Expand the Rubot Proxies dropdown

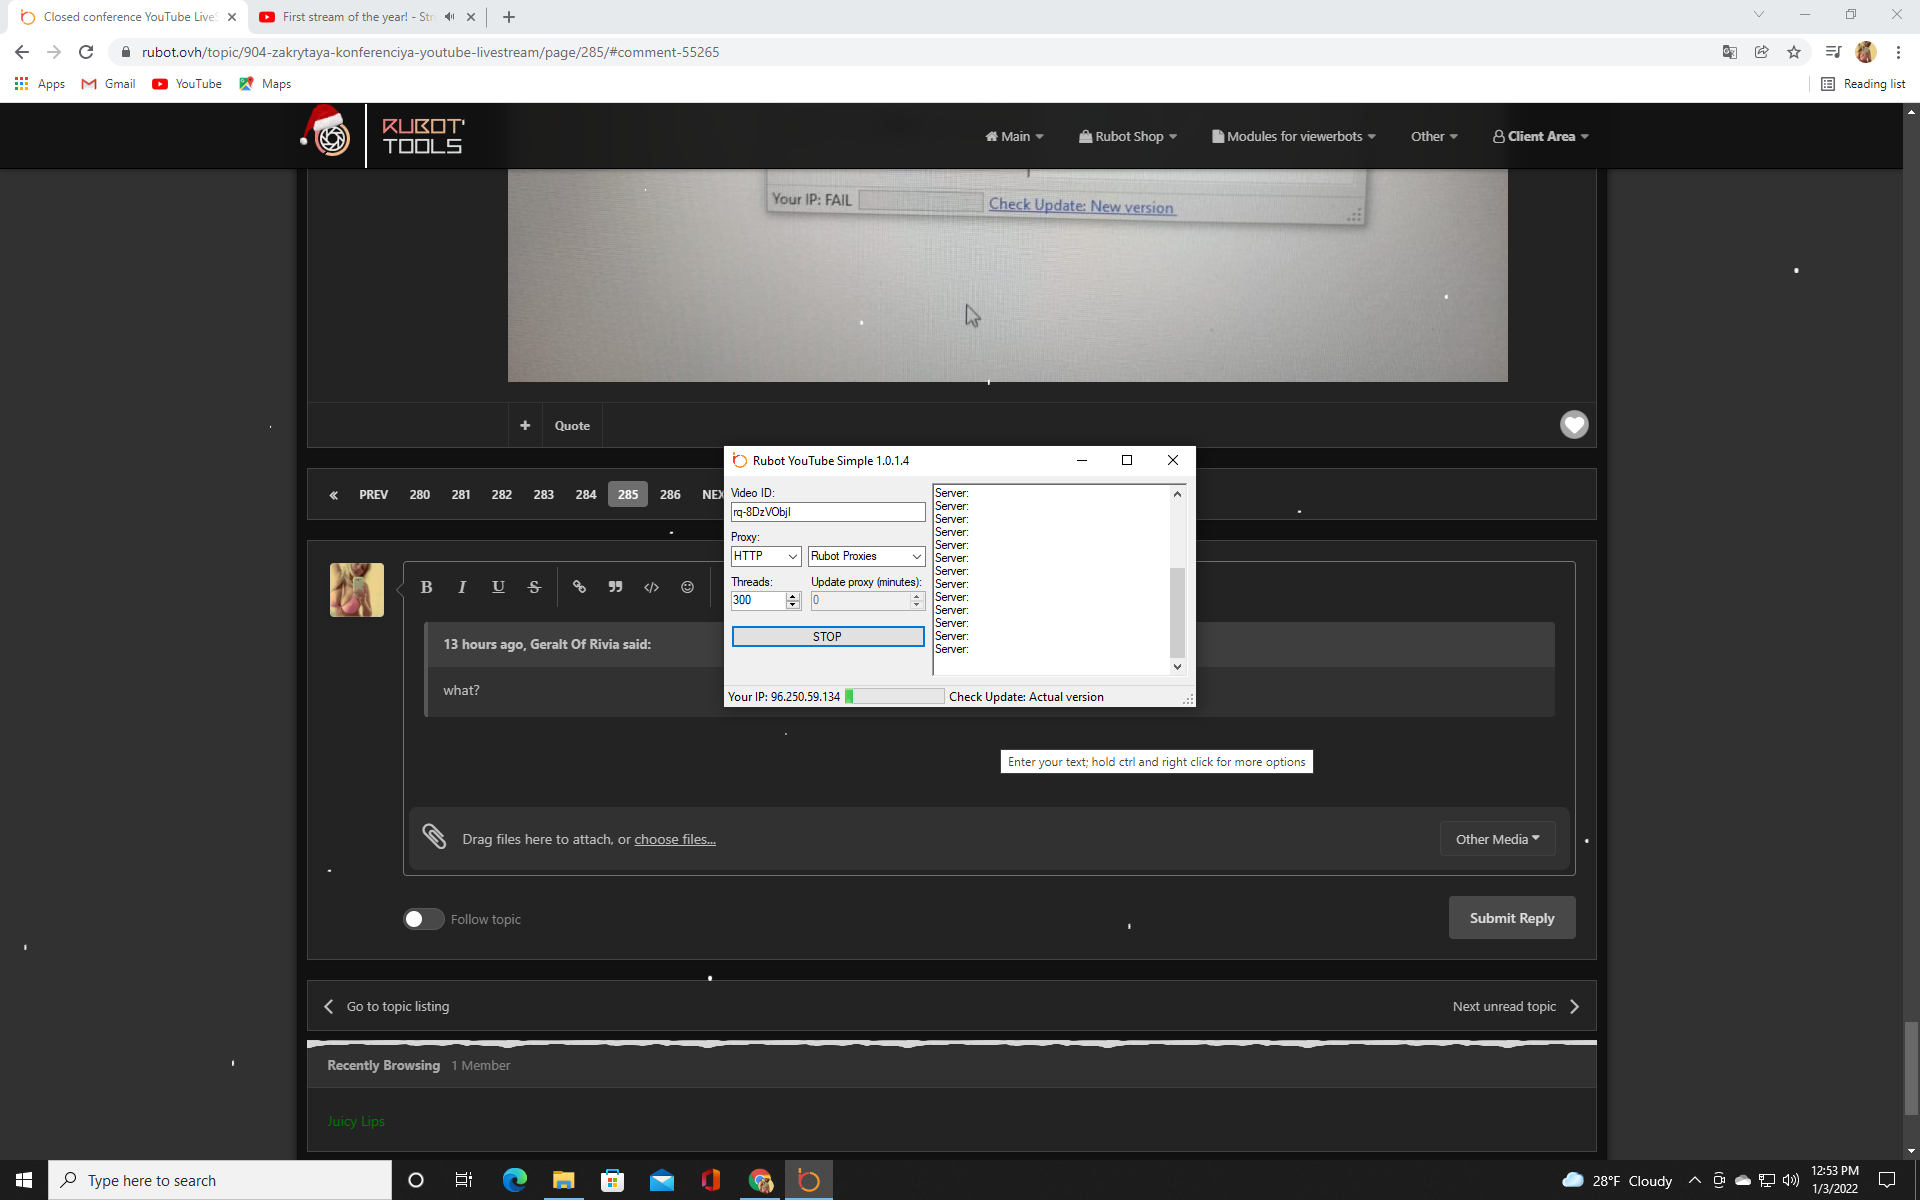pos(866,556)
